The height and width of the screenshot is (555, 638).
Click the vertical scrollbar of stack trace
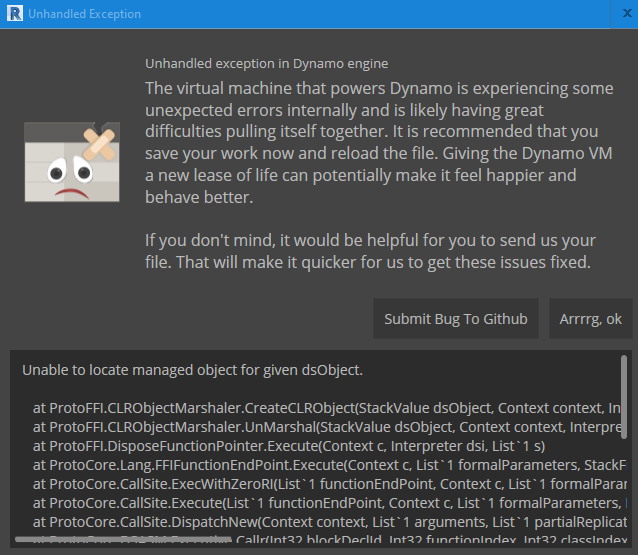[x=624, y=397]
